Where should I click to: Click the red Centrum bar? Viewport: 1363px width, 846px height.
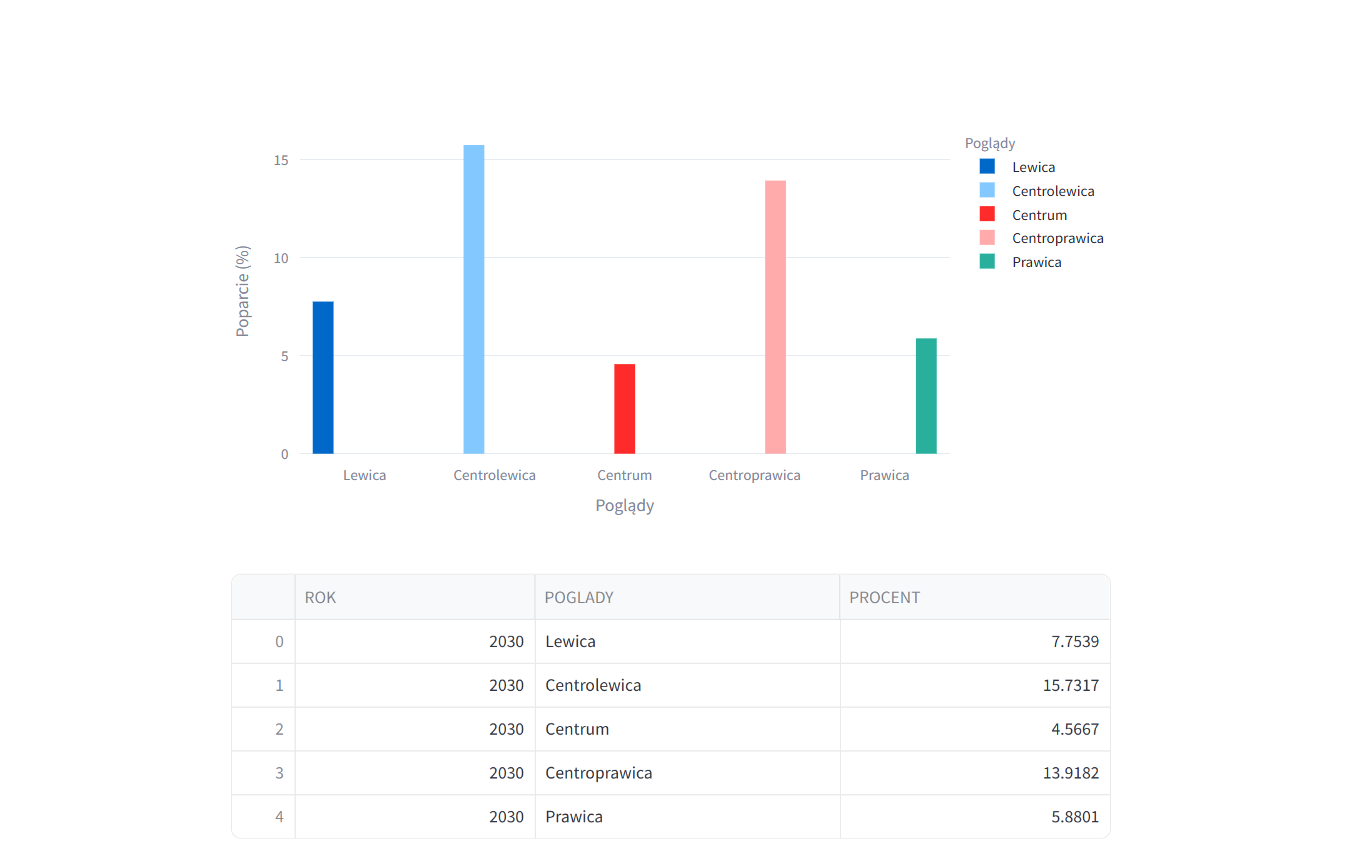[625, 409]
